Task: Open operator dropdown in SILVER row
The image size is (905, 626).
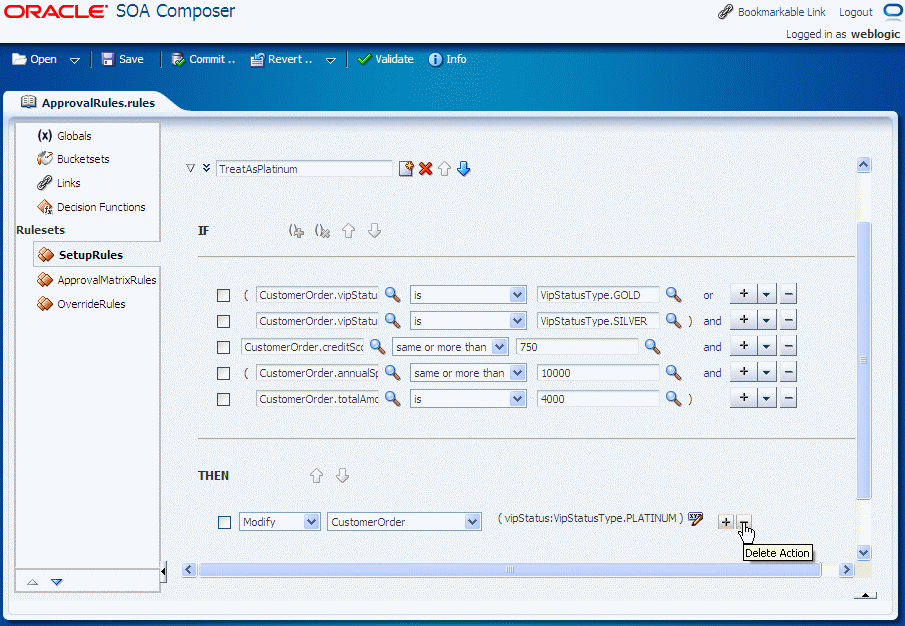Action: [517, 321]
